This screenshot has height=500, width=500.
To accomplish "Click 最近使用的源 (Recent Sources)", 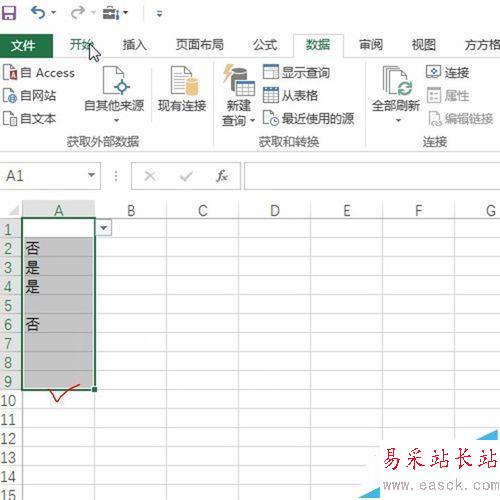I will (308, 119).
